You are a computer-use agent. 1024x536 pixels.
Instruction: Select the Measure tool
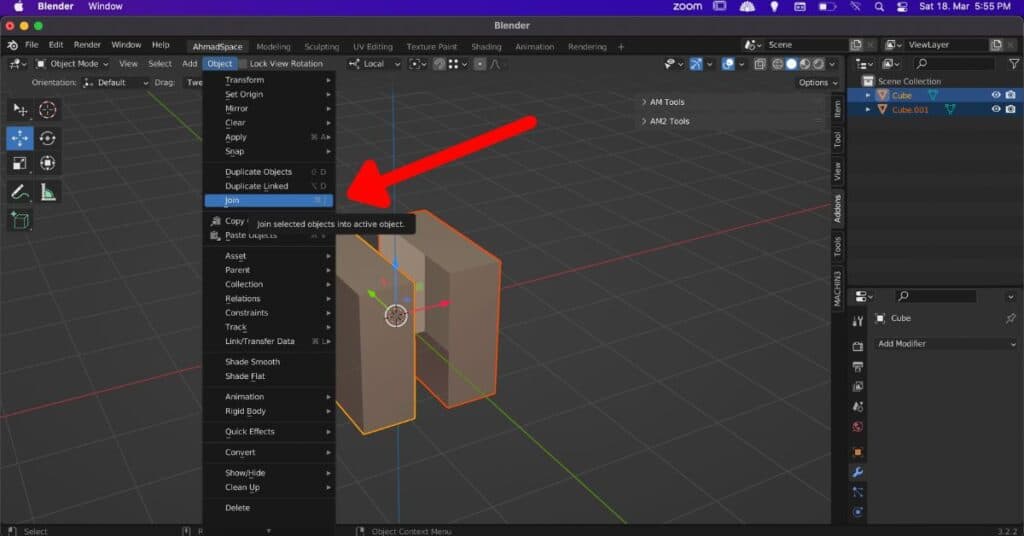point(47,191)
